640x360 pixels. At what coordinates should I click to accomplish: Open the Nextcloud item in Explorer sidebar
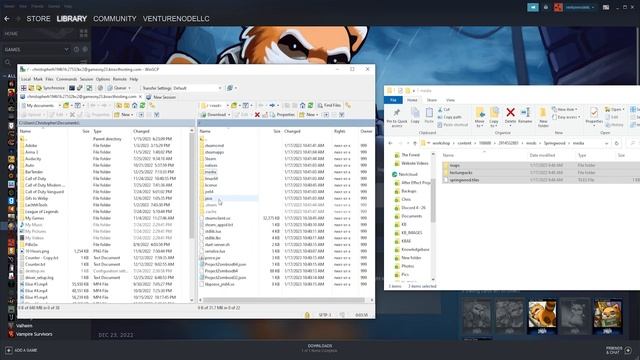tap(404, 174)
